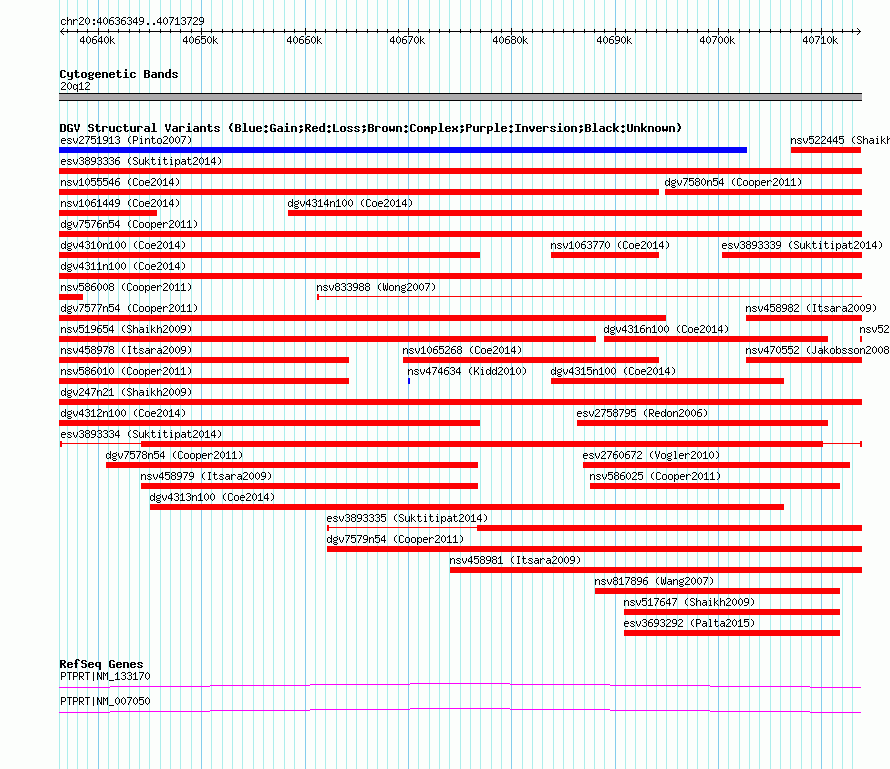Select dgv4311n100 (Coe2014) label
Image resolution: width=890 pixels, height=769 pixels.
point(123,266)
